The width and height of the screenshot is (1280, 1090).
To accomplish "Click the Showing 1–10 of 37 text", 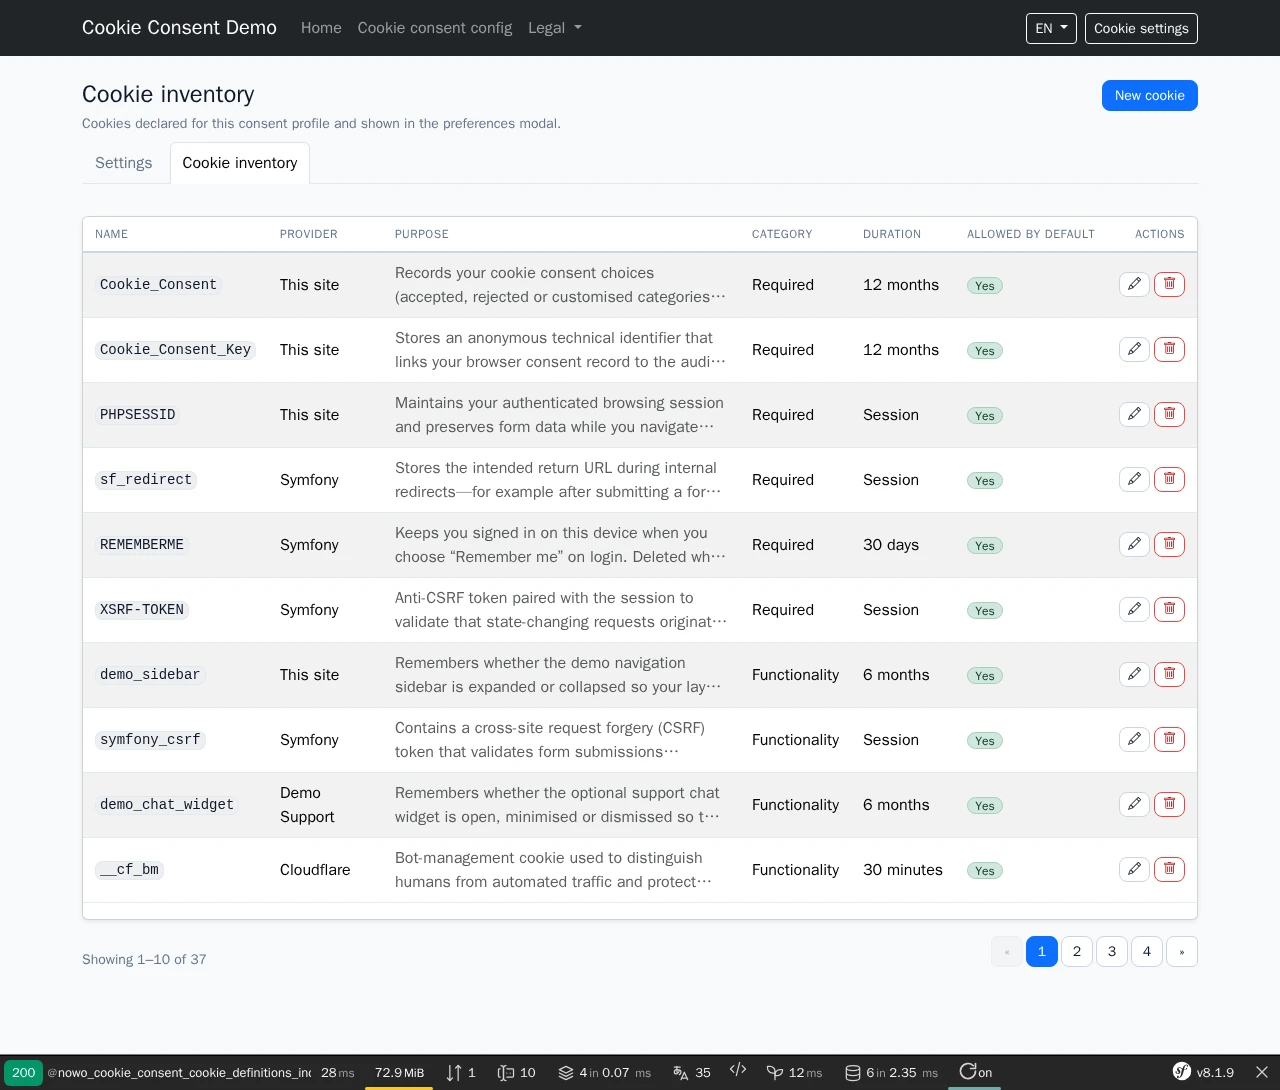I will (144, 959).
